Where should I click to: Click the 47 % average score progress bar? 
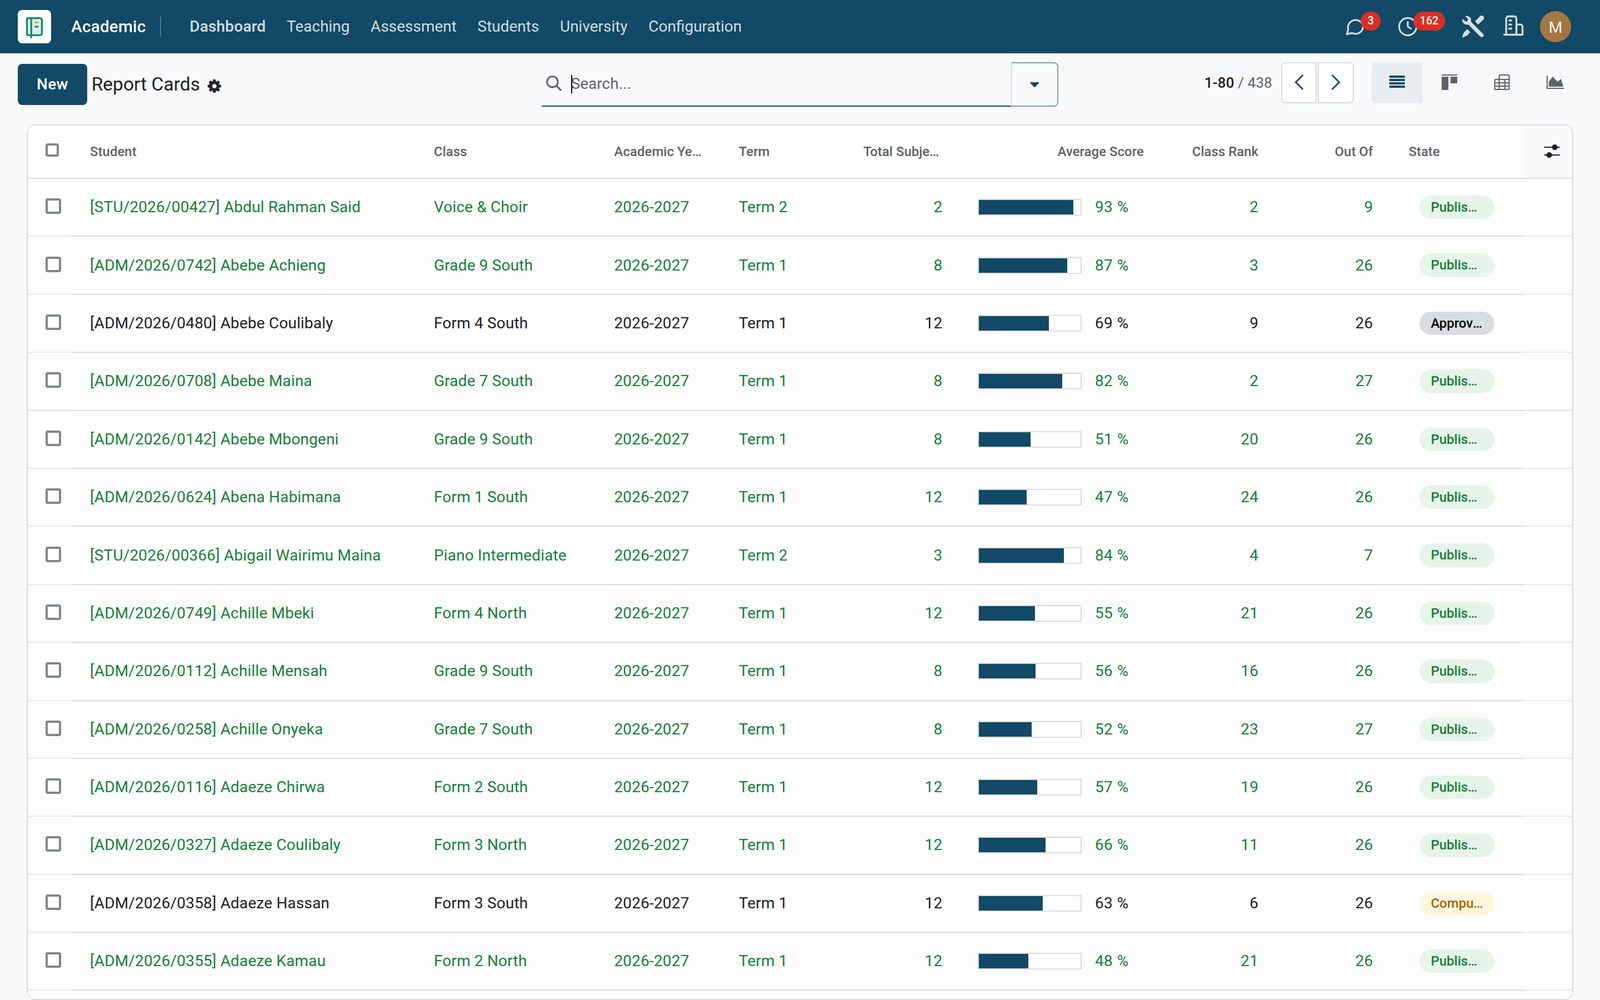1029,497
